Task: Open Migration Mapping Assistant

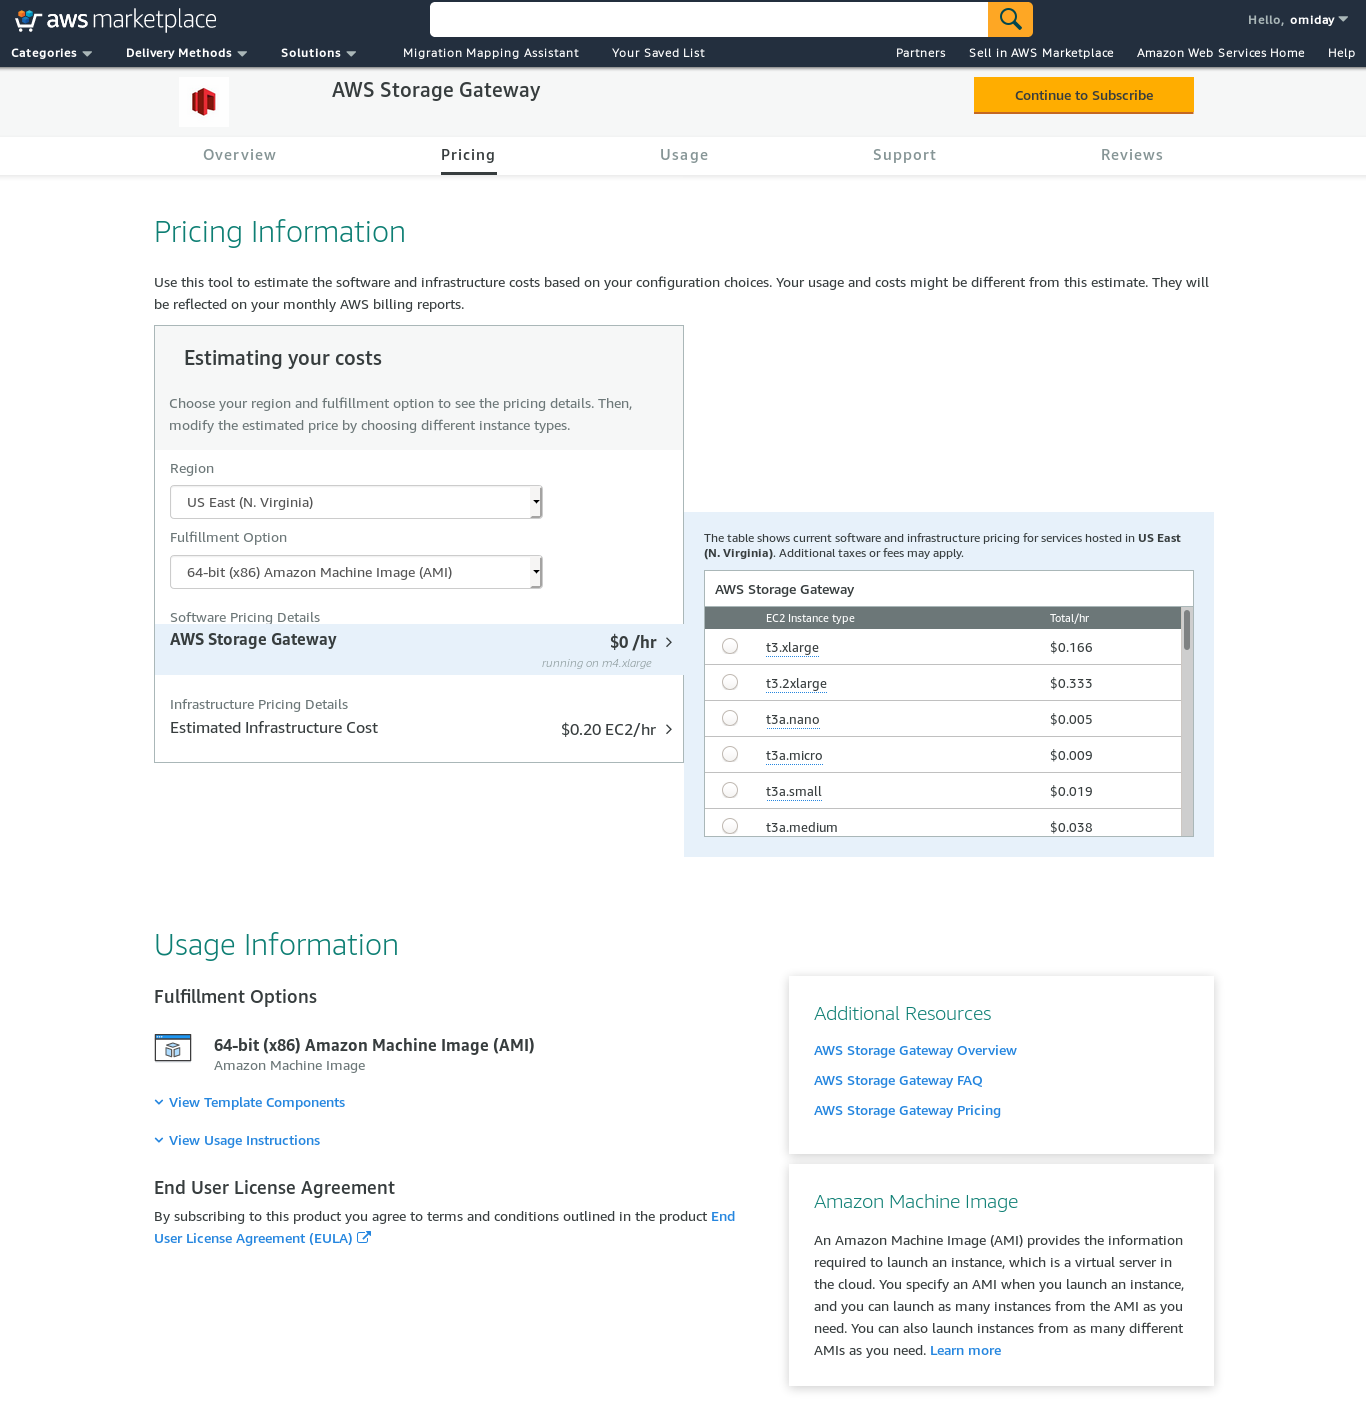Action: pos(491,53)
